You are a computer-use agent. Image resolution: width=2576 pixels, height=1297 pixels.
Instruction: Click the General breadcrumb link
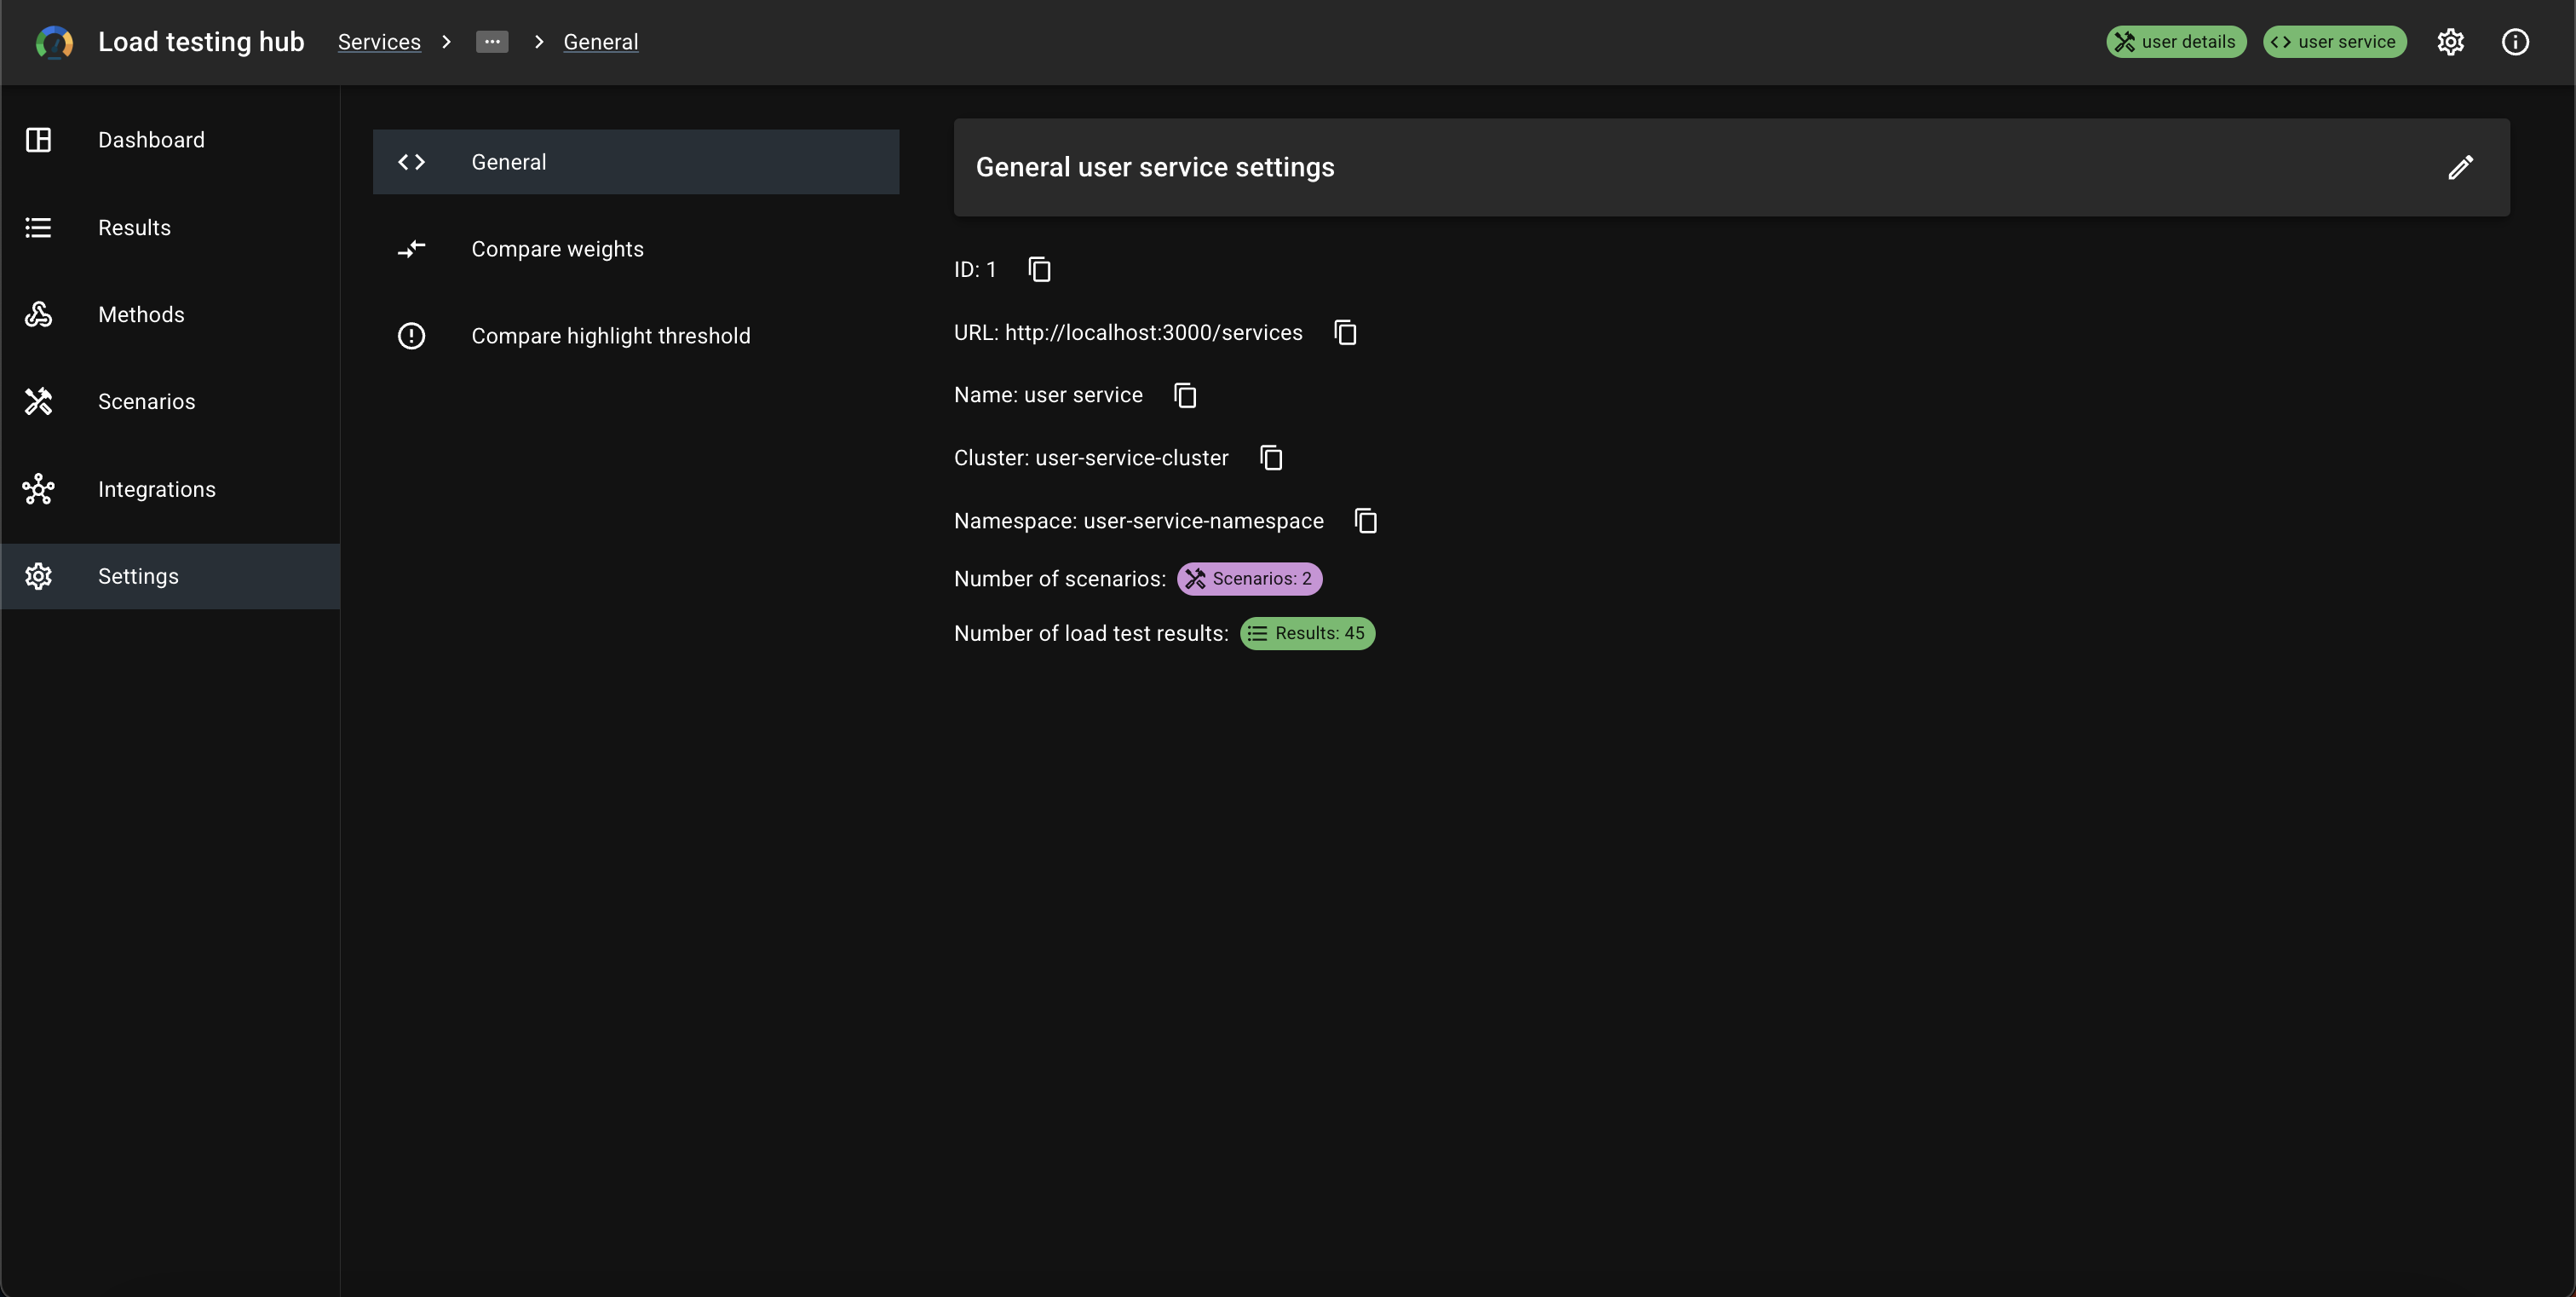[601, 42]
